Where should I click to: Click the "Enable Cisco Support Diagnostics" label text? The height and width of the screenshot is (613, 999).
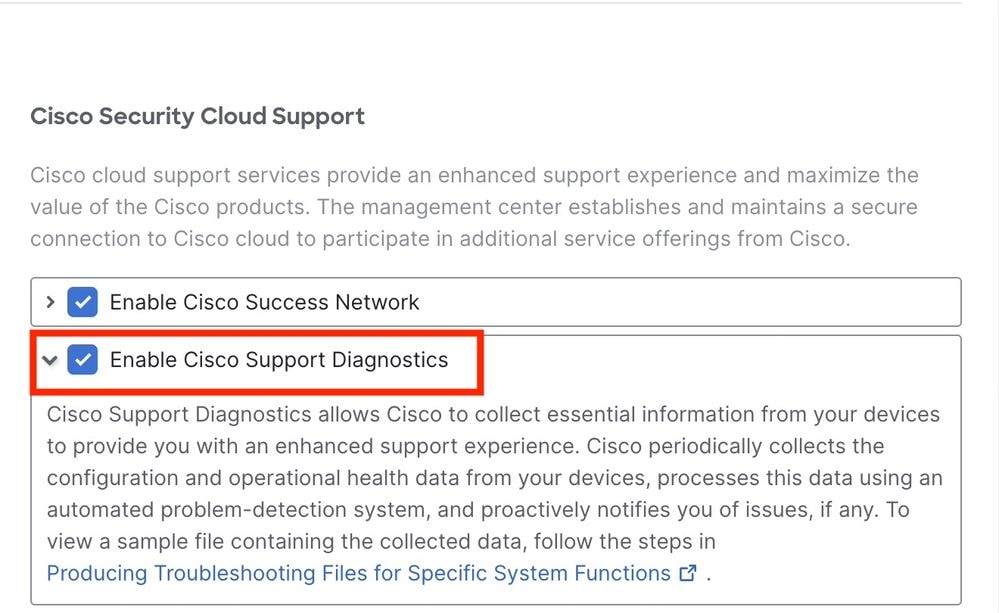pyautogui.click(x=278, y=360)
